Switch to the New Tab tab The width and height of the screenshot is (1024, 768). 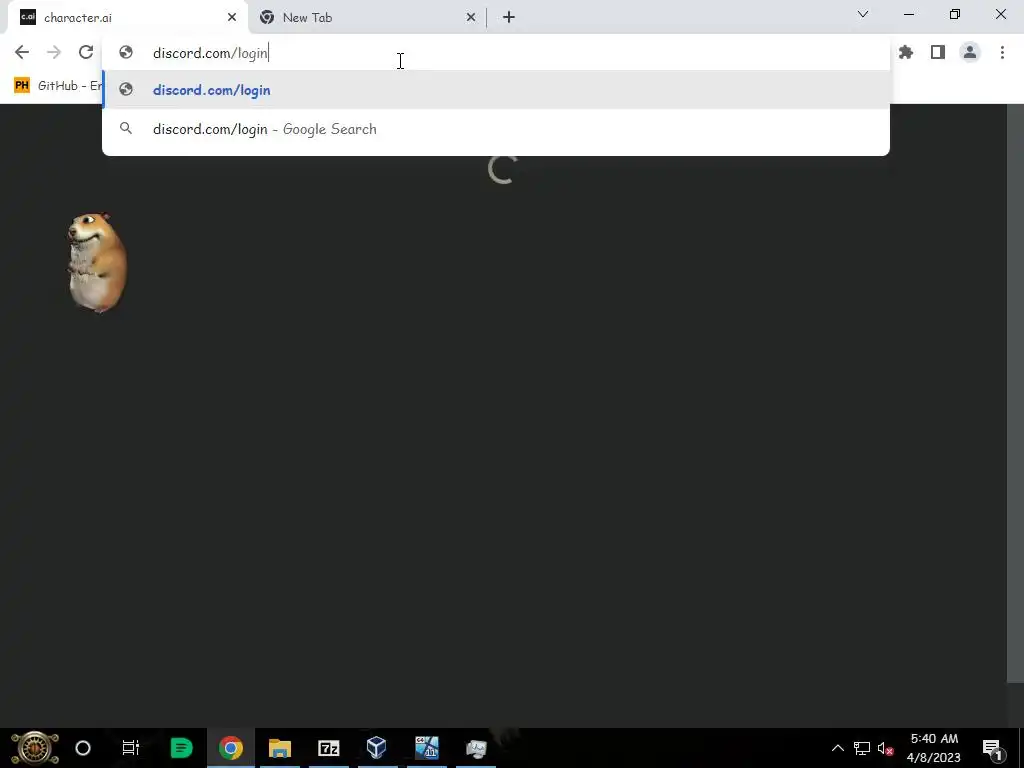tap(367, 18)
